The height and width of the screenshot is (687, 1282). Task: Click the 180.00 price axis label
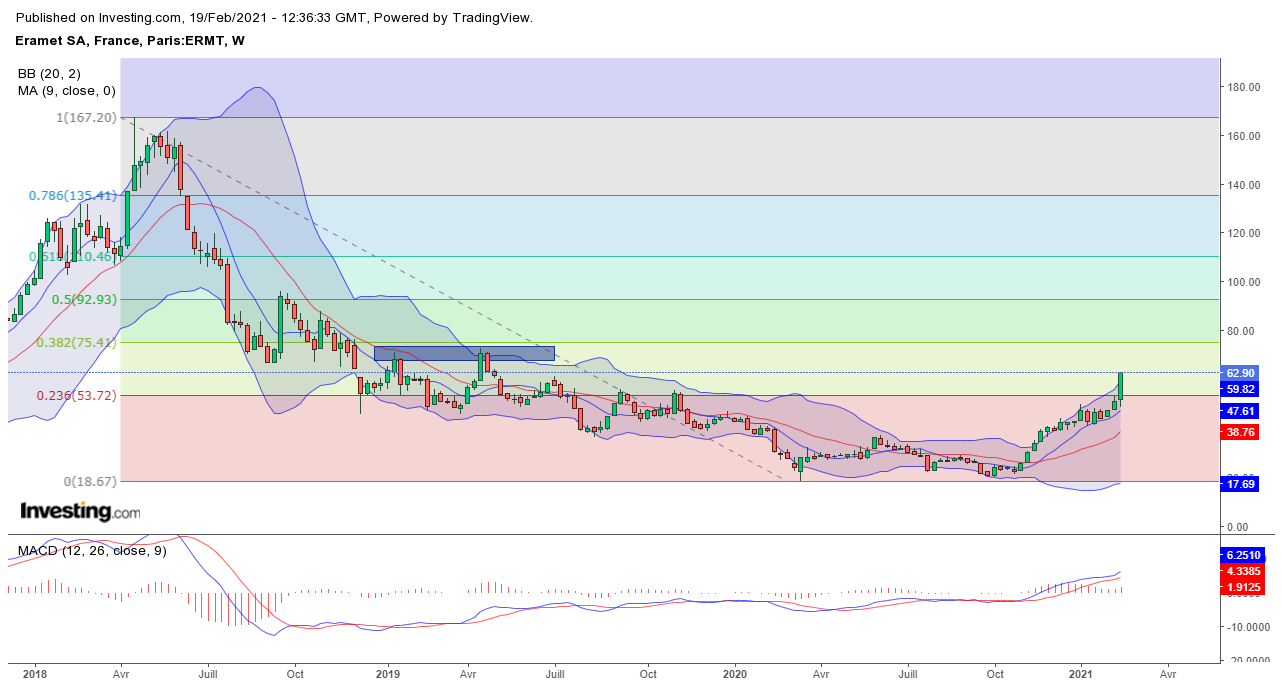(1243, 88)
